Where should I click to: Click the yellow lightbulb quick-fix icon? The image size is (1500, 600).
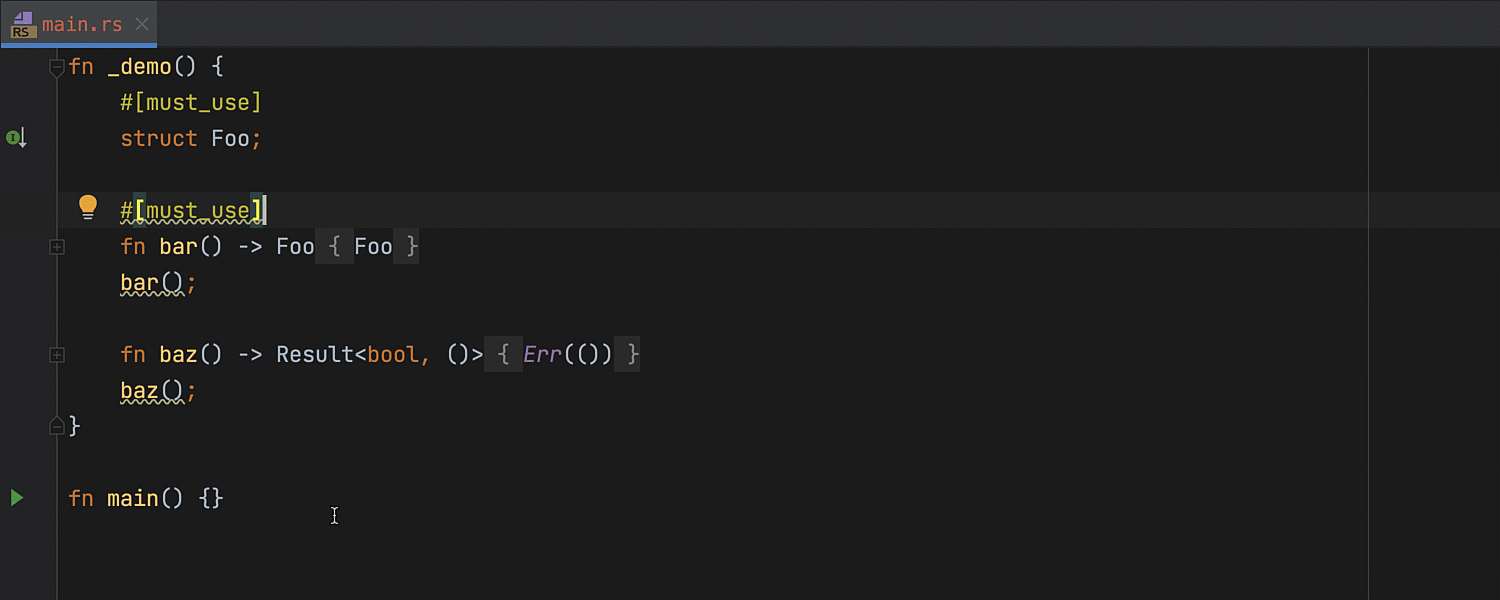coord(88,207)
